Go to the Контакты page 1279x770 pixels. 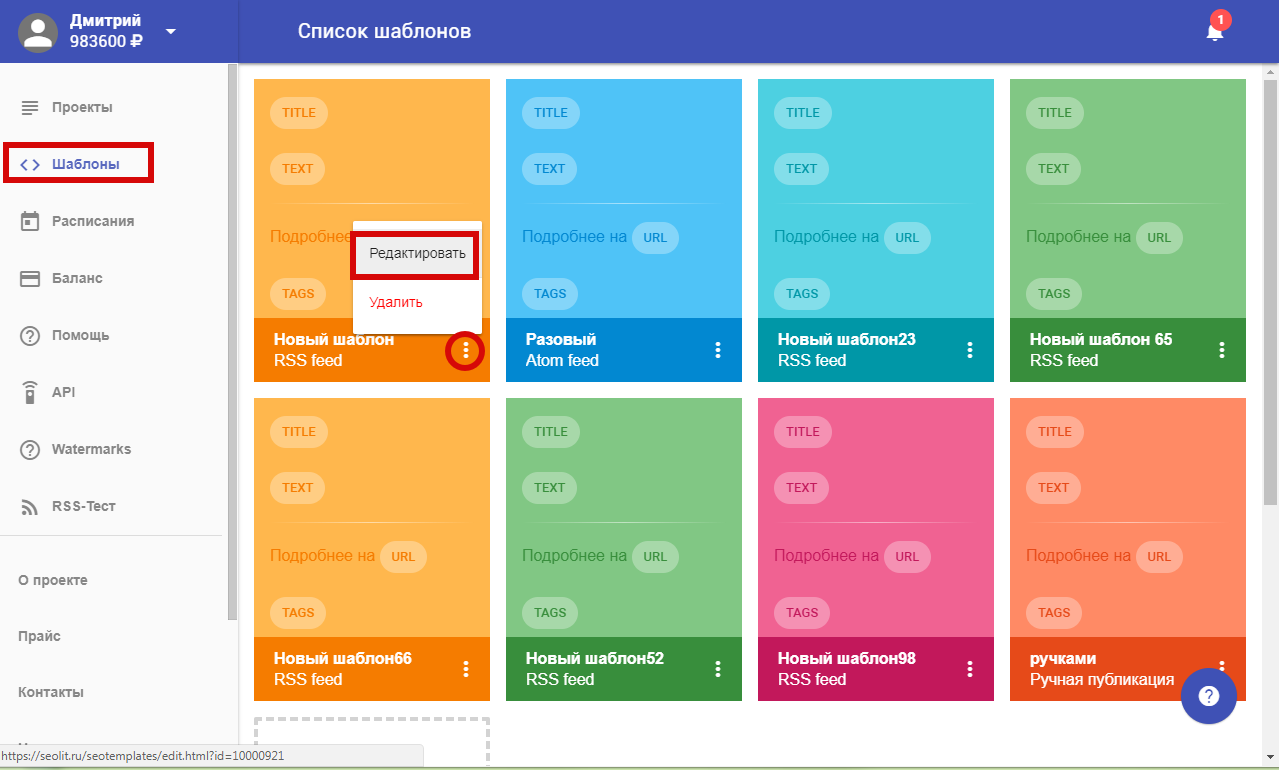(x=51, y=692)
